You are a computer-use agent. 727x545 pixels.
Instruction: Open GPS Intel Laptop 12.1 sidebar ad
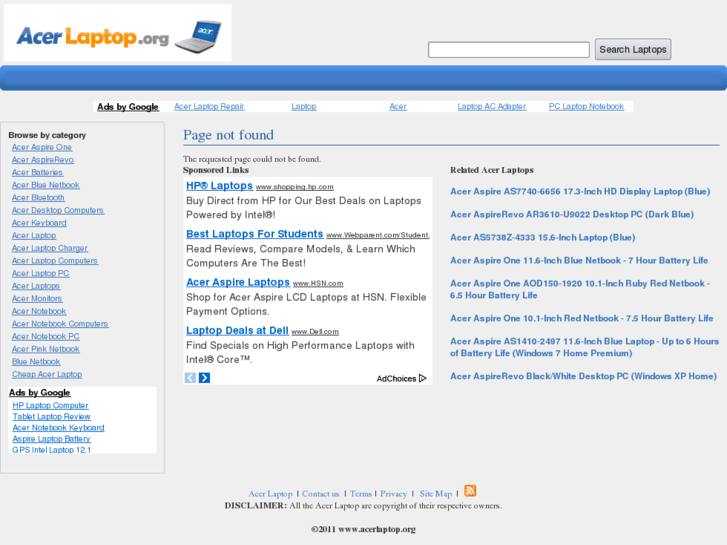click(51, 450)
